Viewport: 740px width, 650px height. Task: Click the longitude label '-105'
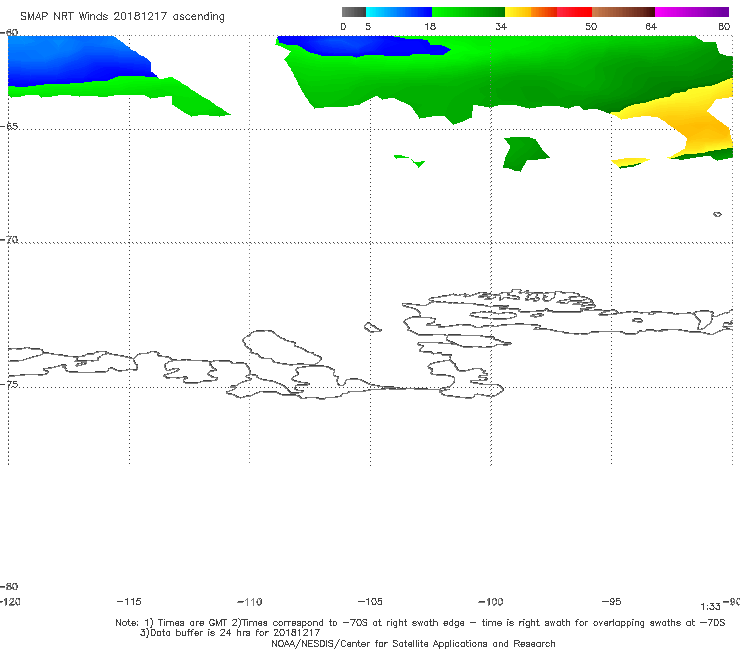click(370, 601)
